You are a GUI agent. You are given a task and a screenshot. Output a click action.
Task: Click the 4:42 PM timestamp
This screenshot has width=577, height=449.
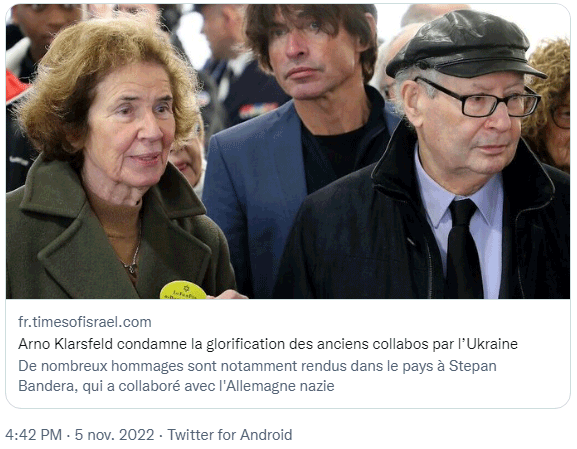click(x=33, y=435)
